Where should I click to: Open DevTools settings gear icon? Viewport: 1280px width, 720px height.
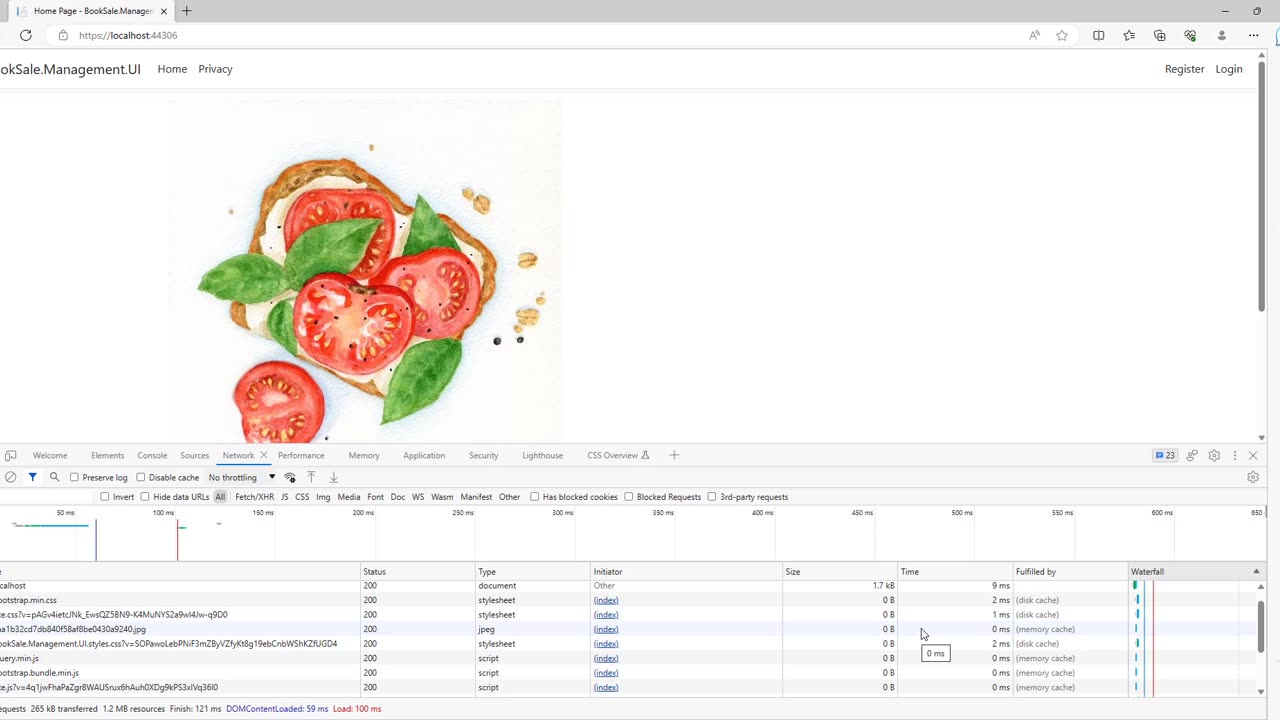1214,455
